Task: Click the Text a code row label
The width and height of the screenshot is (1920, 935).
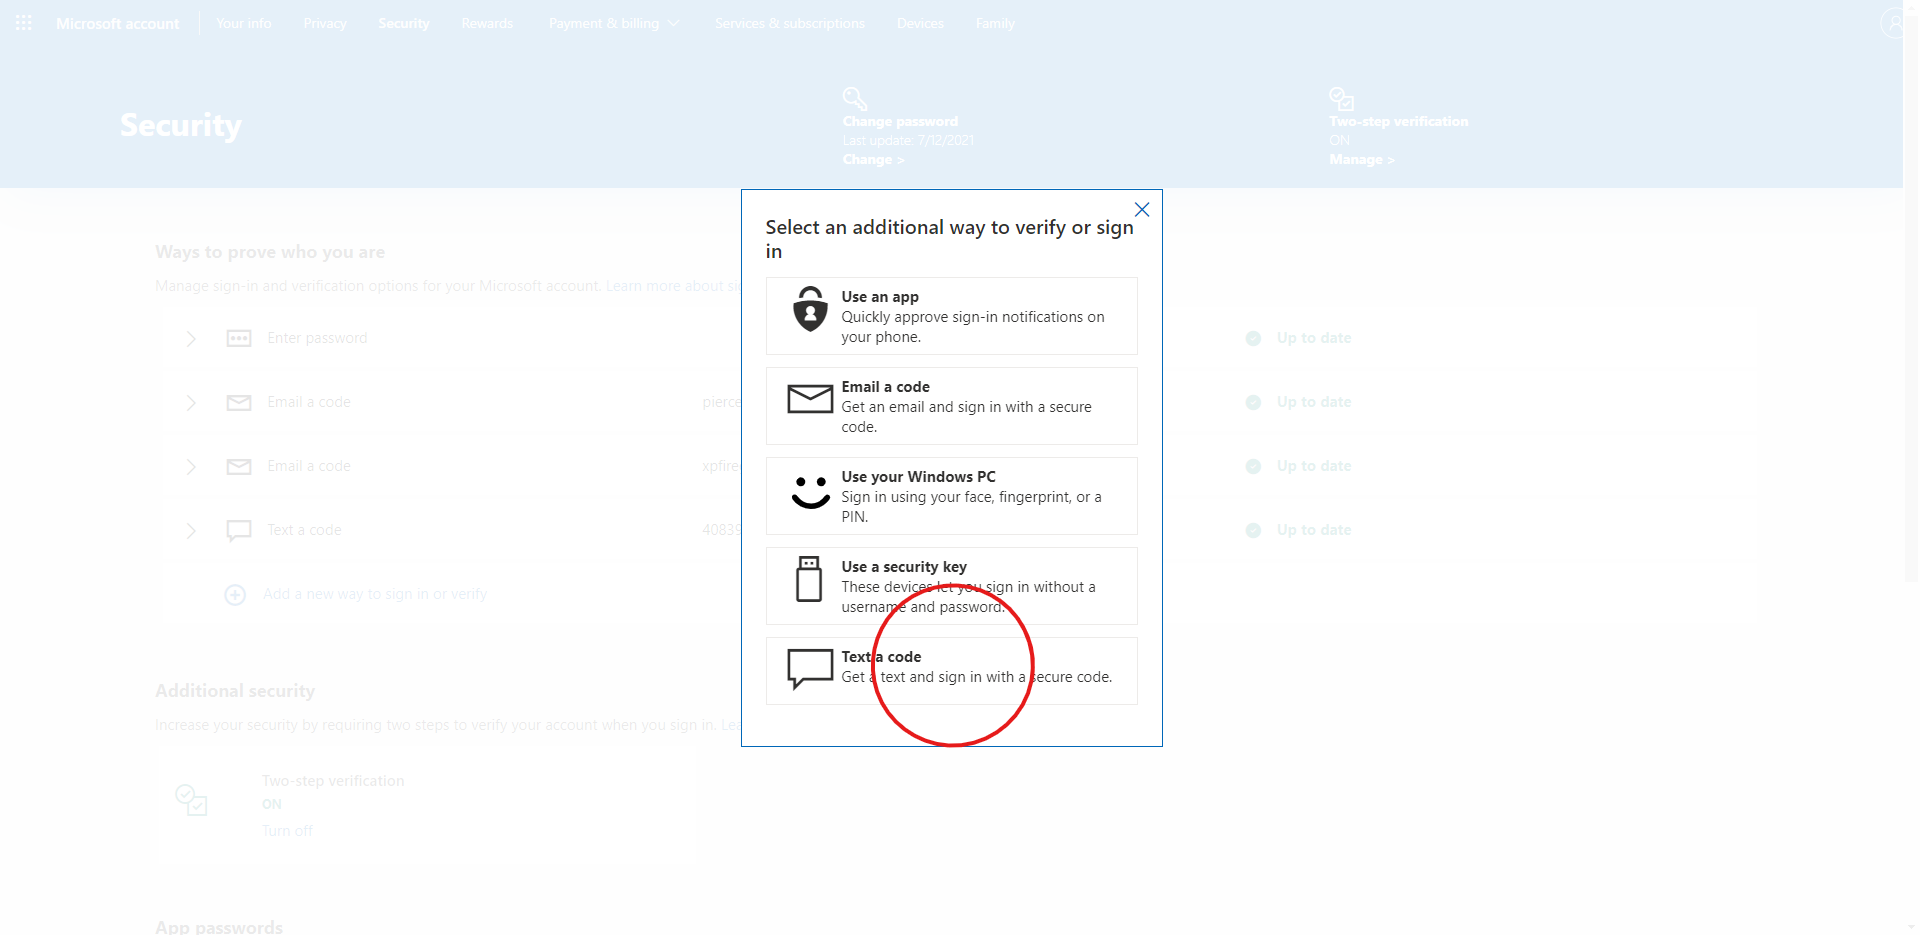Action: tap(304, 530)
